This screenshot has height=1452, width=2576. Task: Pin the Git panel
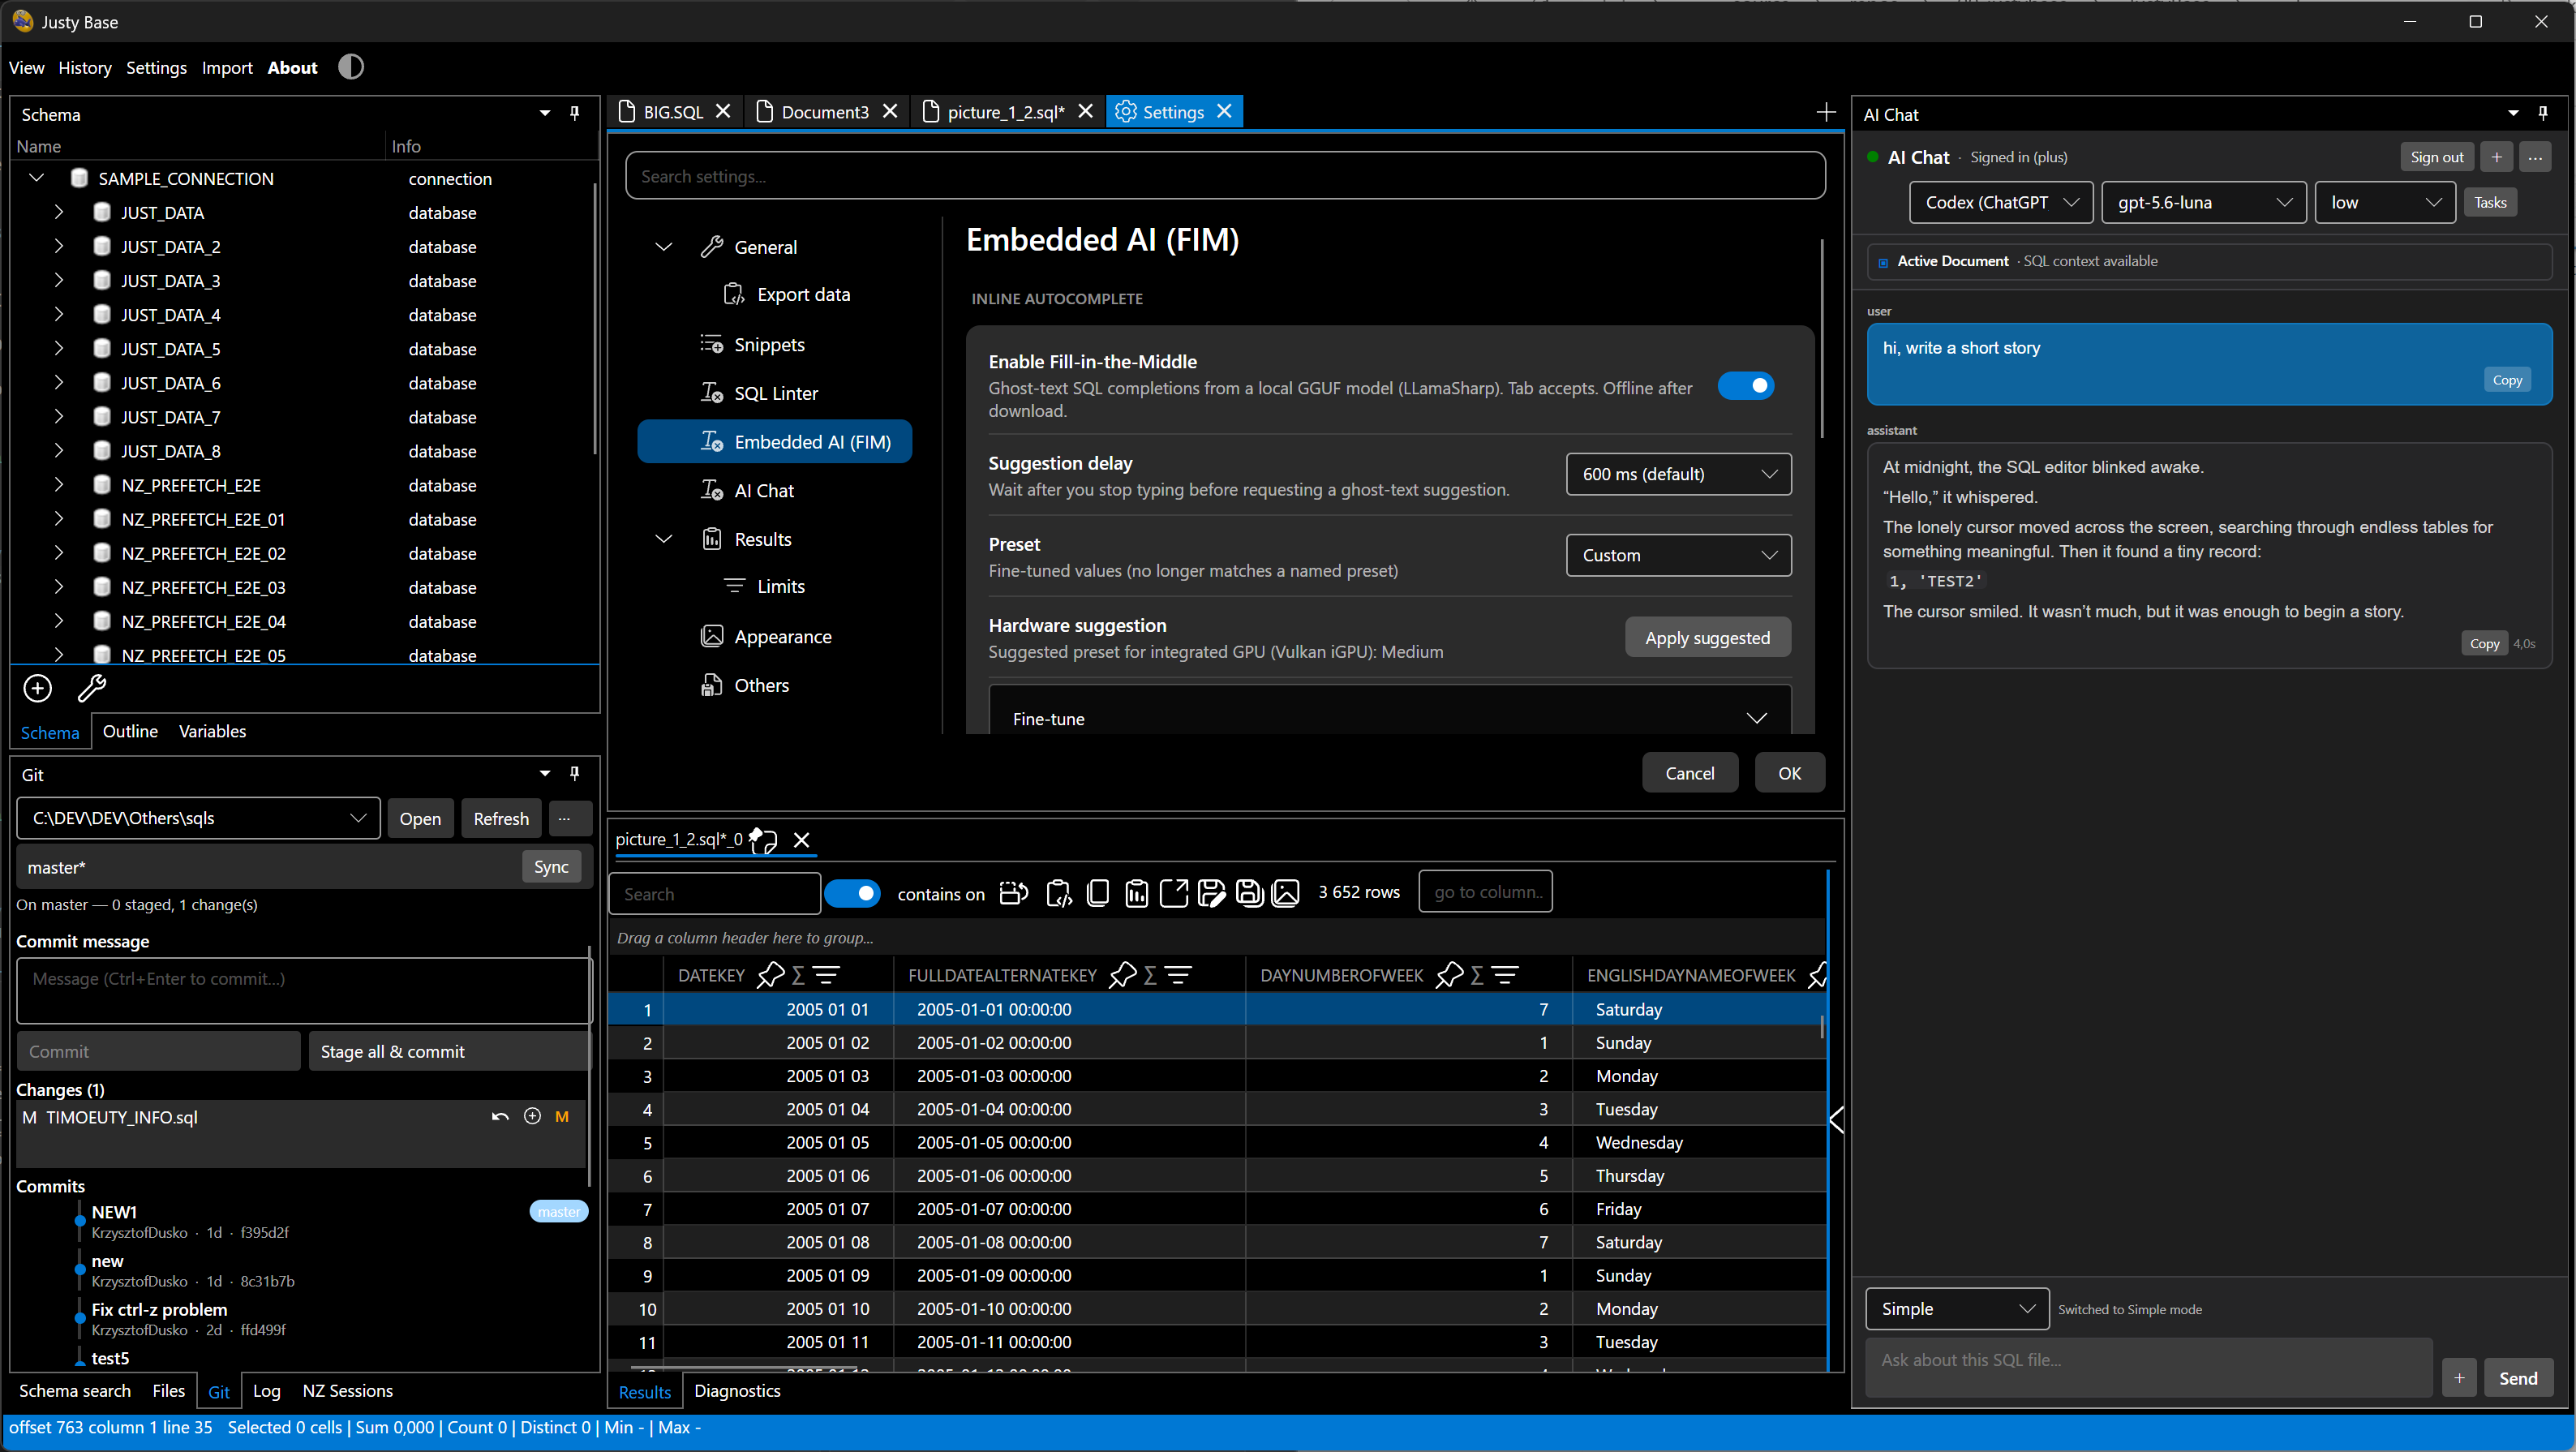point(575,773)
